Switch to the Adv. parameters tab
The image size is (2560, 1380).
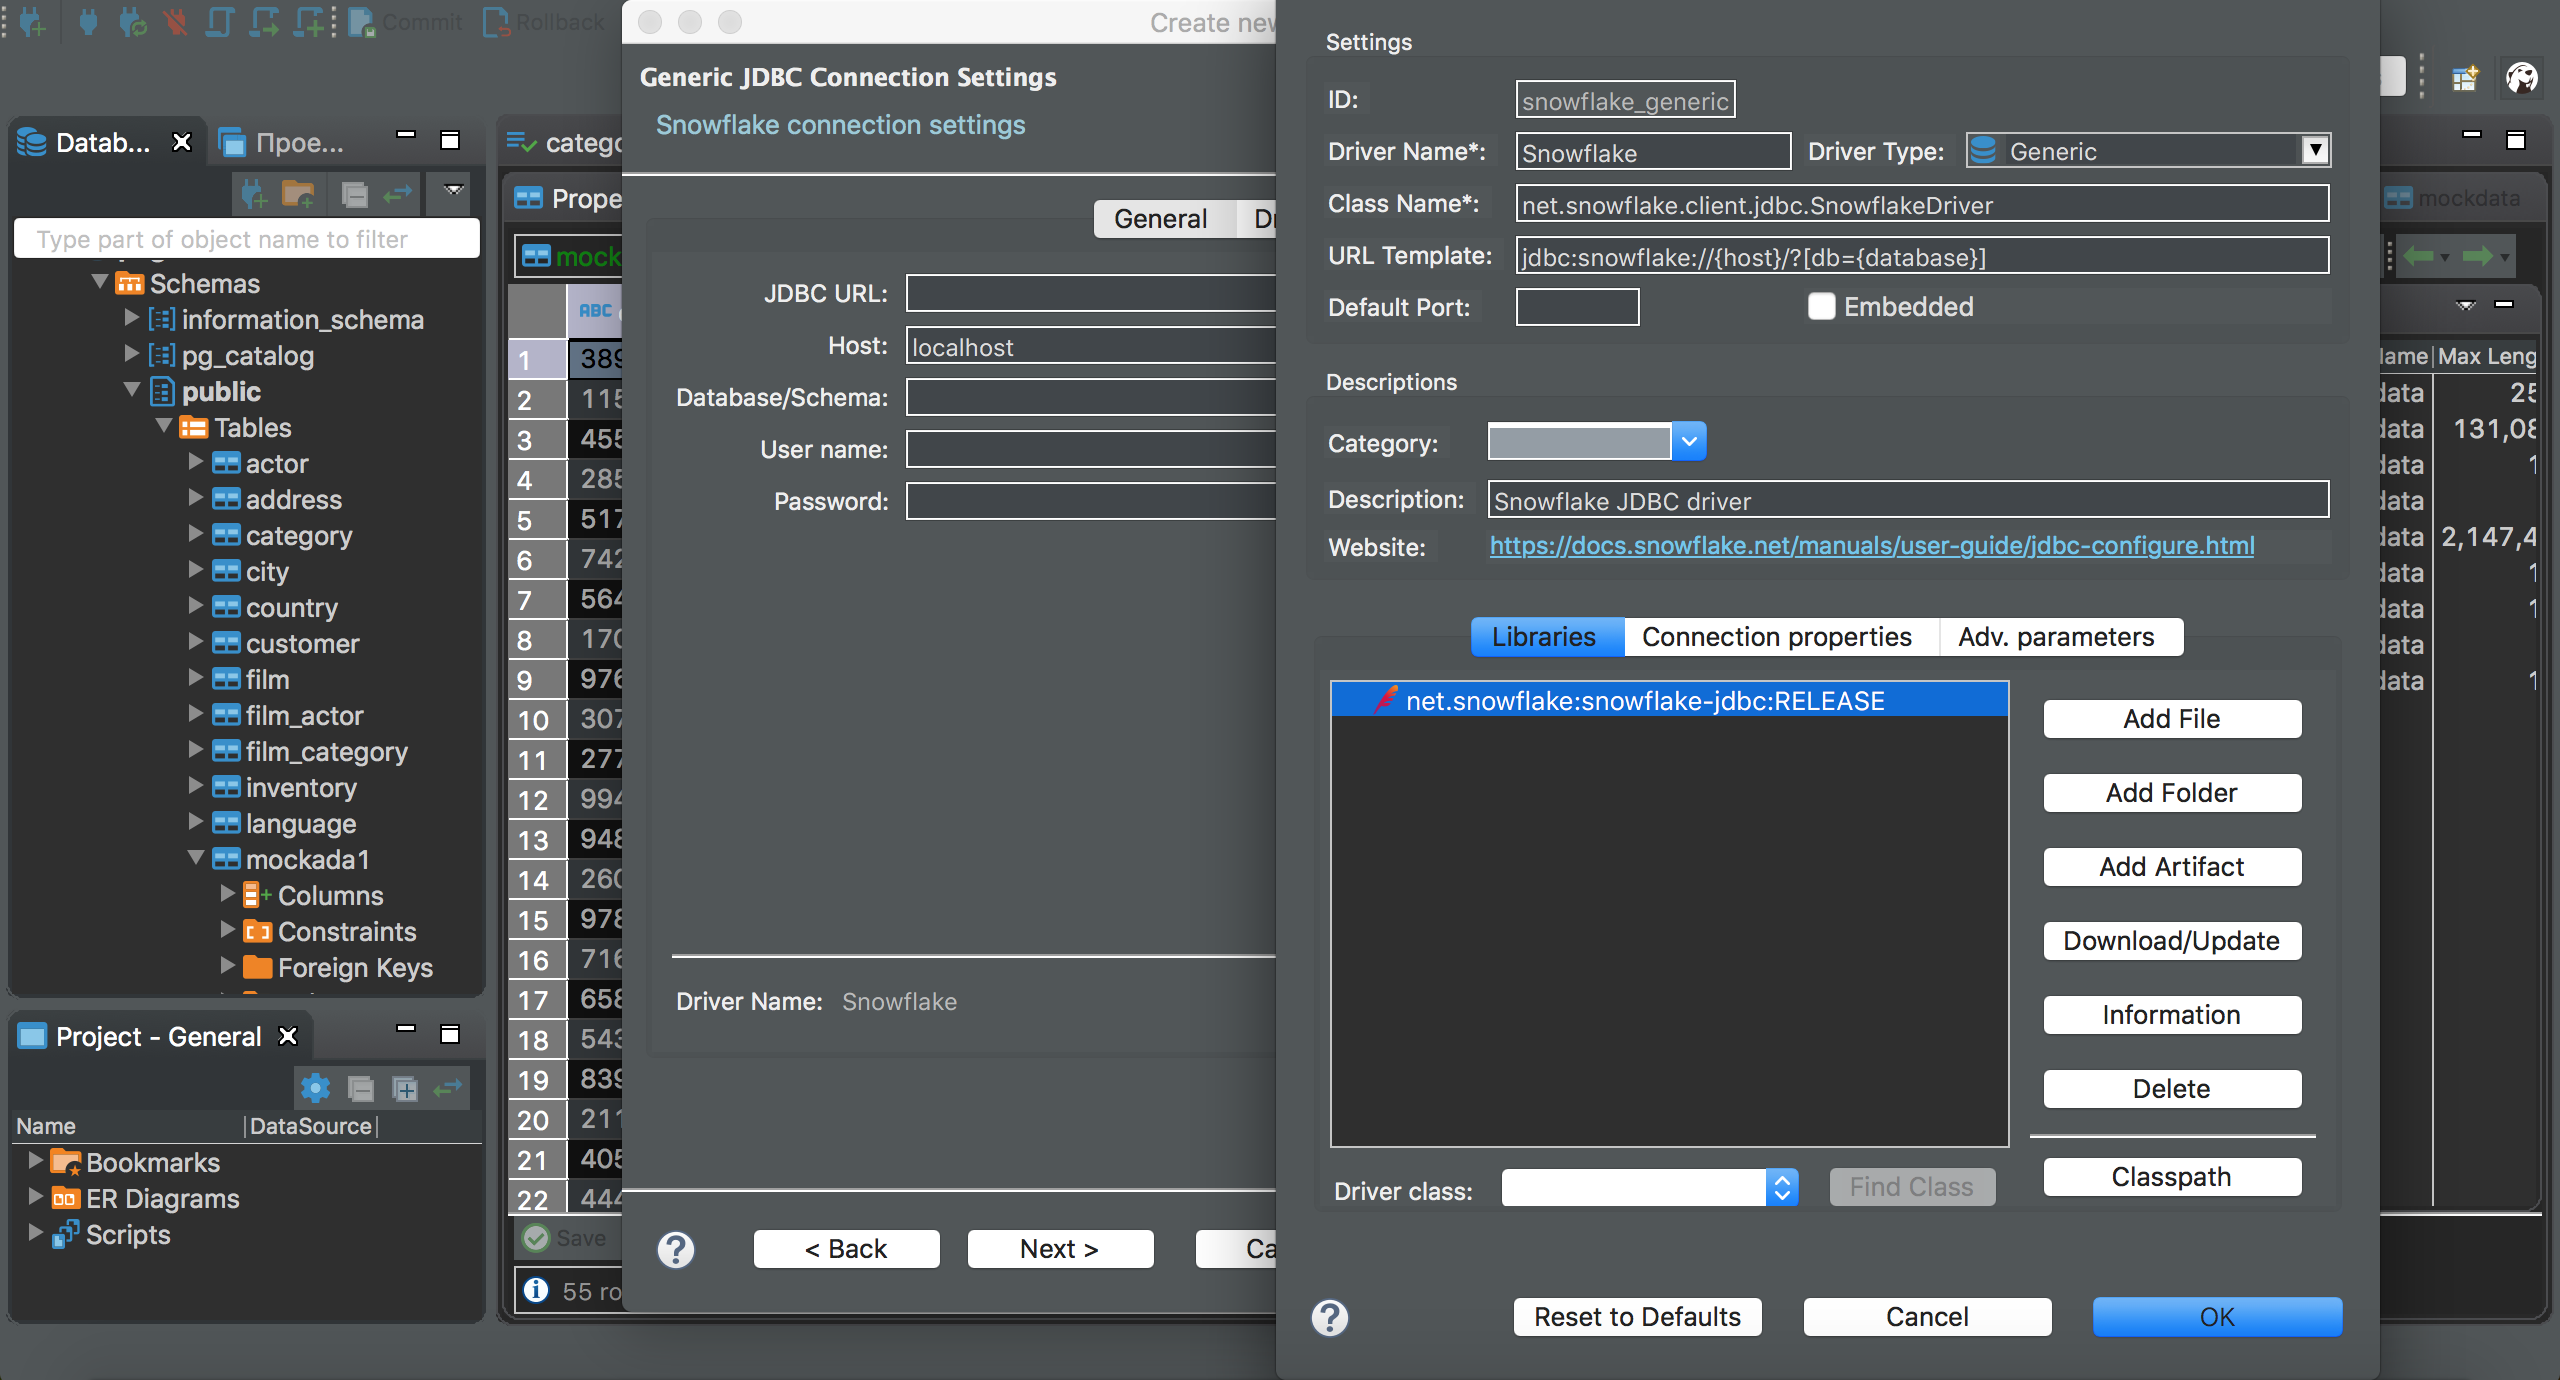[x=2055, y=636]
